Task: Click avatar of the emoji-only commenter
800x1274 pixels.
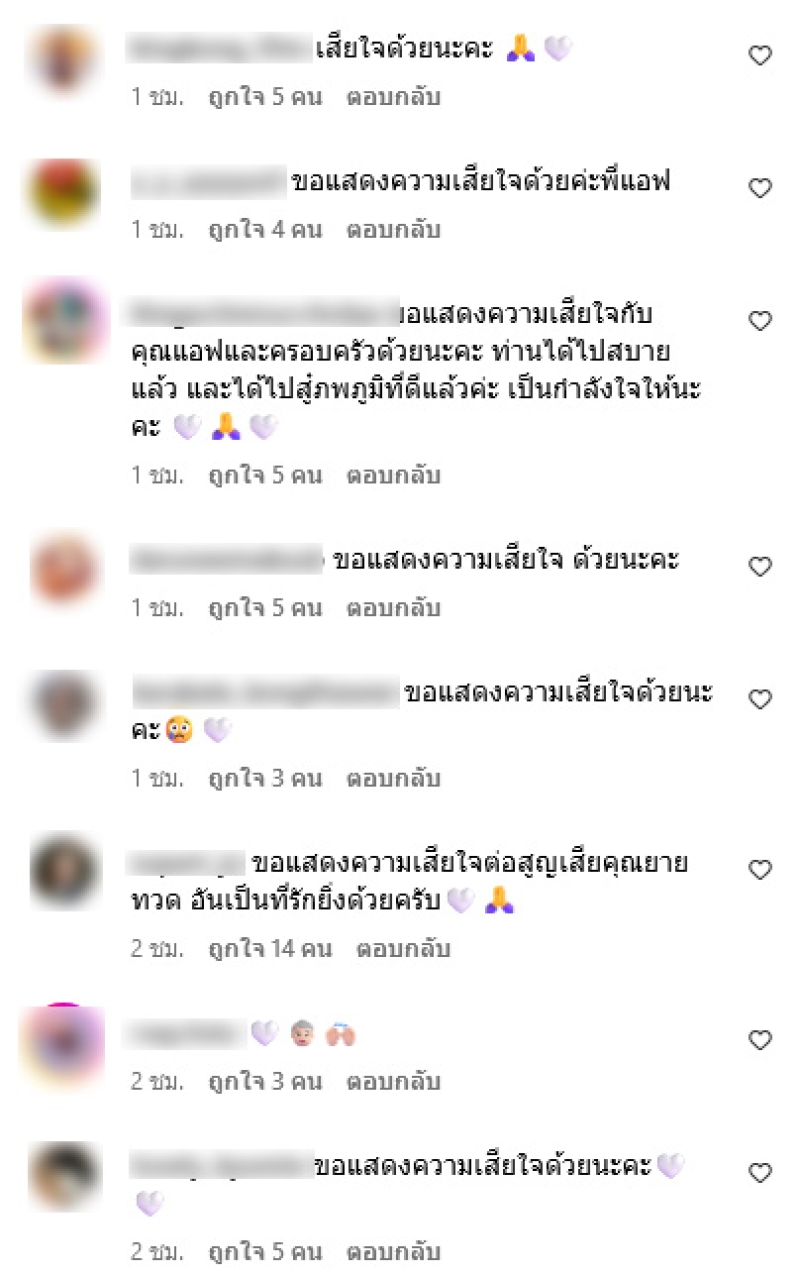Action: 65,1042
